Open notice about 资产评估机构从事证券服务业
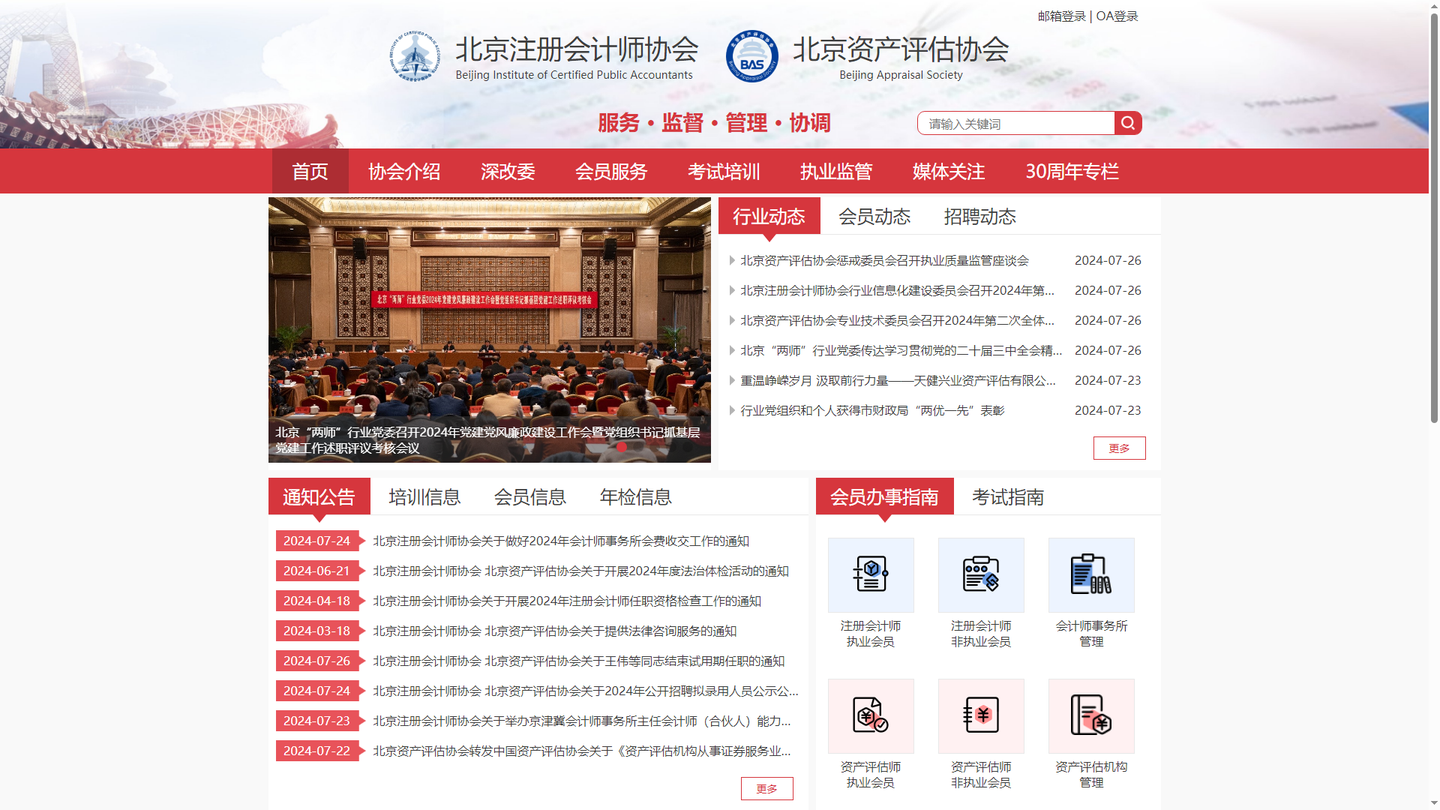 [582, 751]
